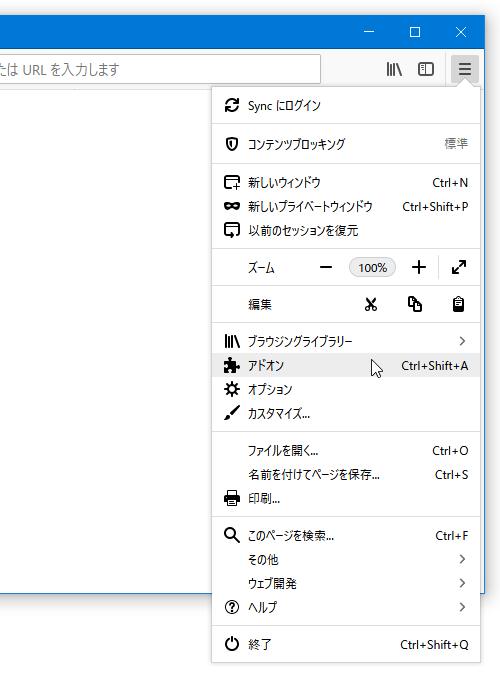Viewport: 500px width, 674px height.
Task: Open the library toolbar icon
Action: (394, 69)
